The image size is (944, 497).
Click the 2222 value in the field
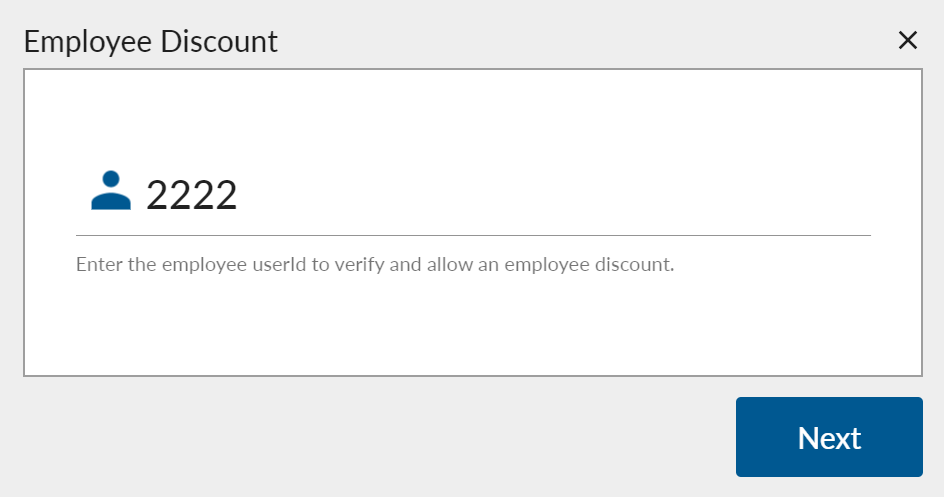point(192,195)
